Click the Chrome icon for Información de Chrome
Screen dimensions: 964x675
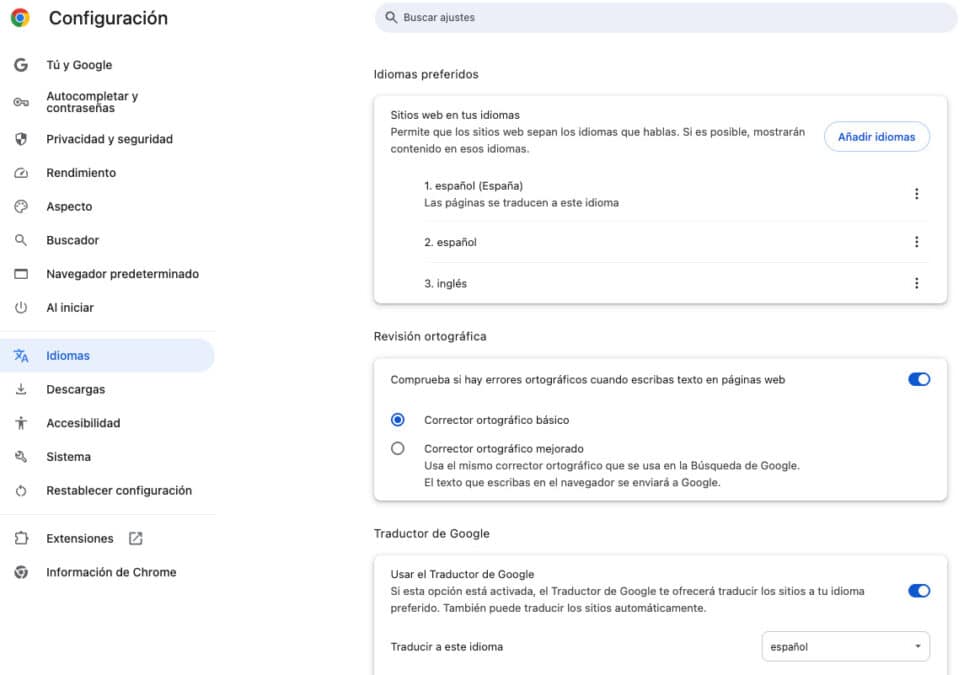coord(21,572)
